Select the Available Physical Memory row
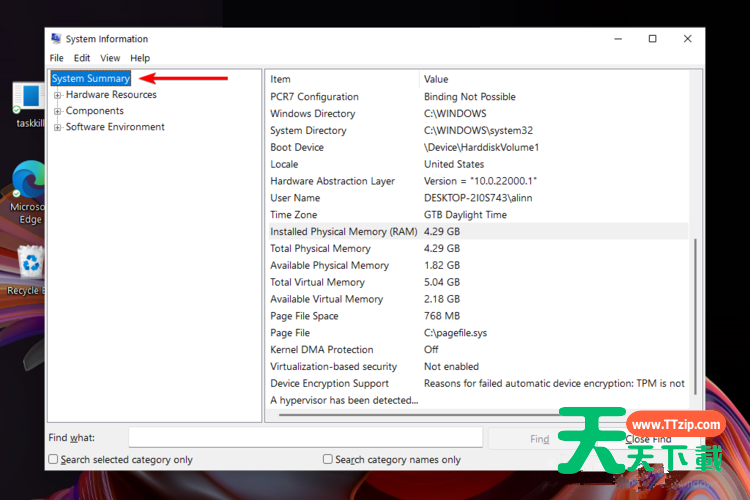Viewport: 750px width, 500px height. click(x=478, y=265)
